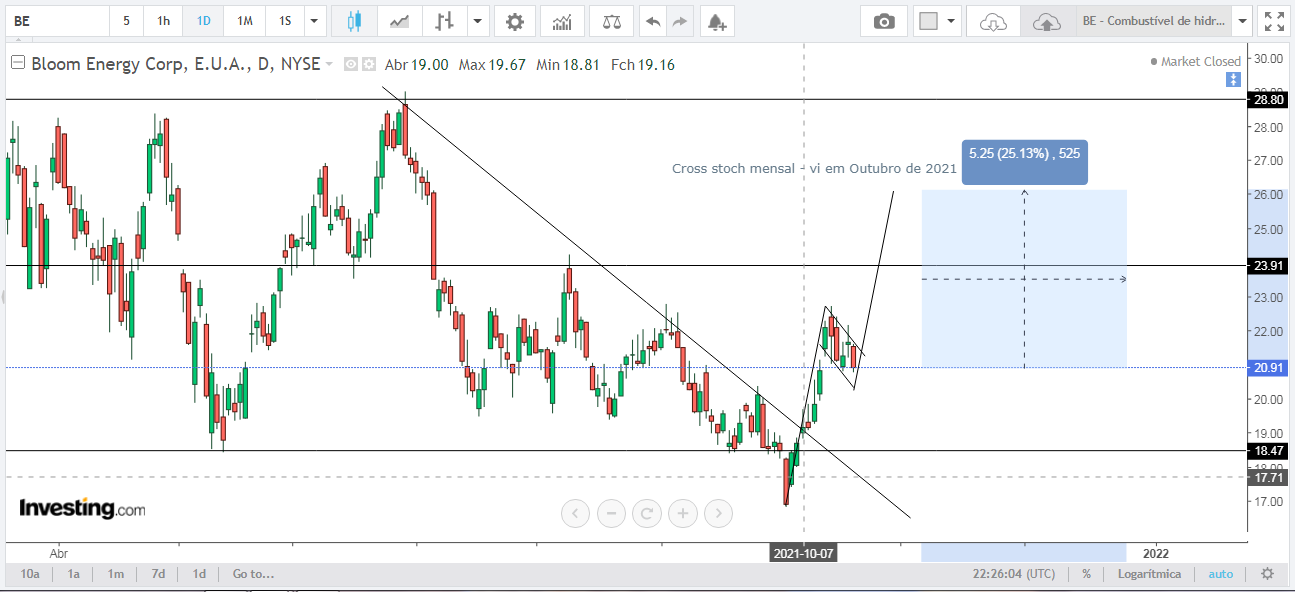Viewport: 1295px width, 592px height.
Task: Click the 23.91 price label
Action: 1268,265
